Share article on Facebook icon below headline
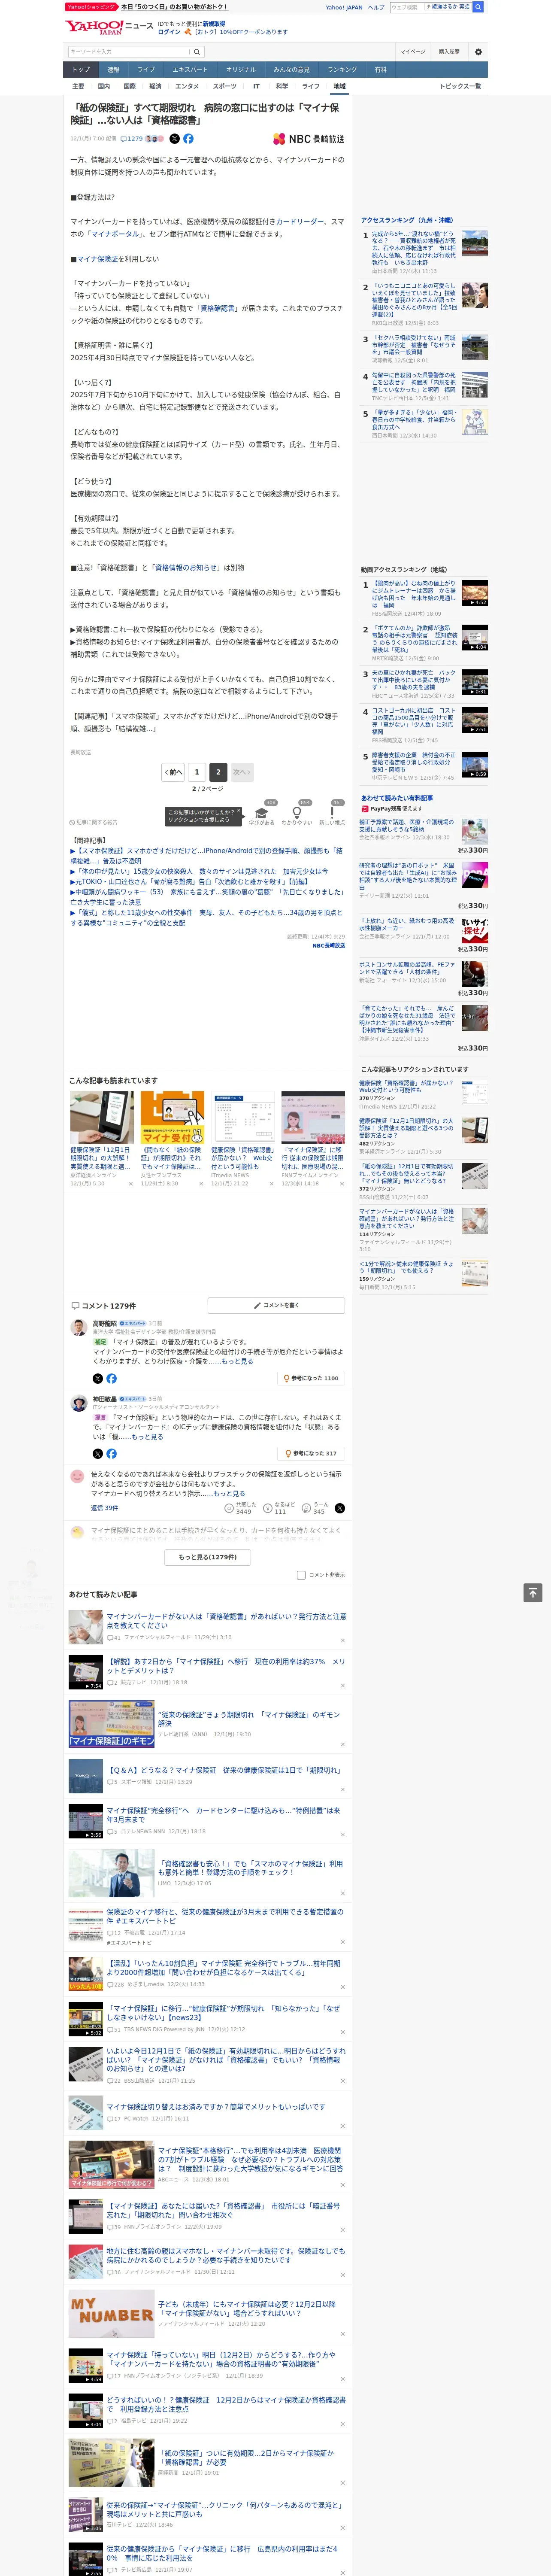Viewport: 551px width, 2576px height. (188, 139)
